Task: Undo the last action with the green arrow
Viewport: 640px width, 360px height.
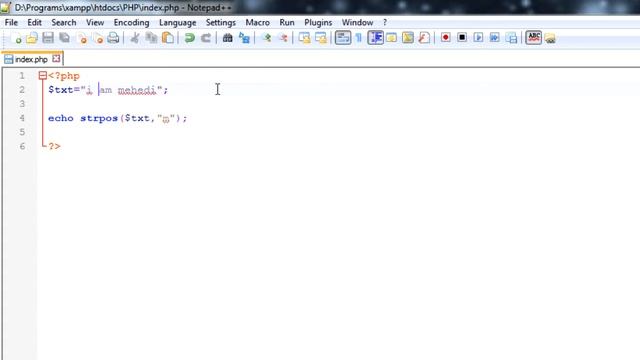Action: tap(189, 38)
